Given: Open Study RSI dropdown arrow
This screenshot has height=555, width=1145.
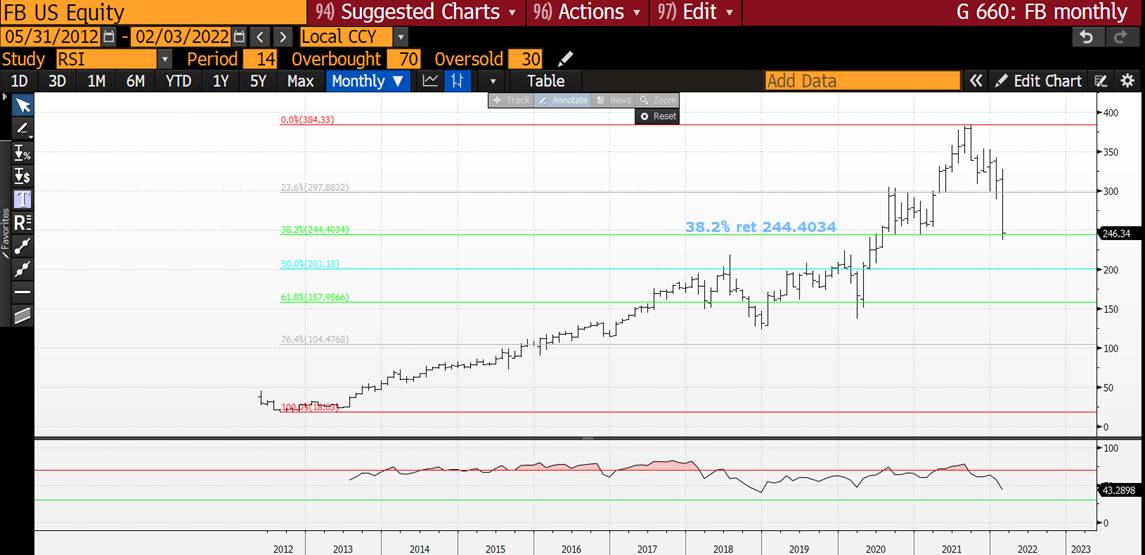Looking at the screenshot, I should pyautogui.click(x=165, y=58).
